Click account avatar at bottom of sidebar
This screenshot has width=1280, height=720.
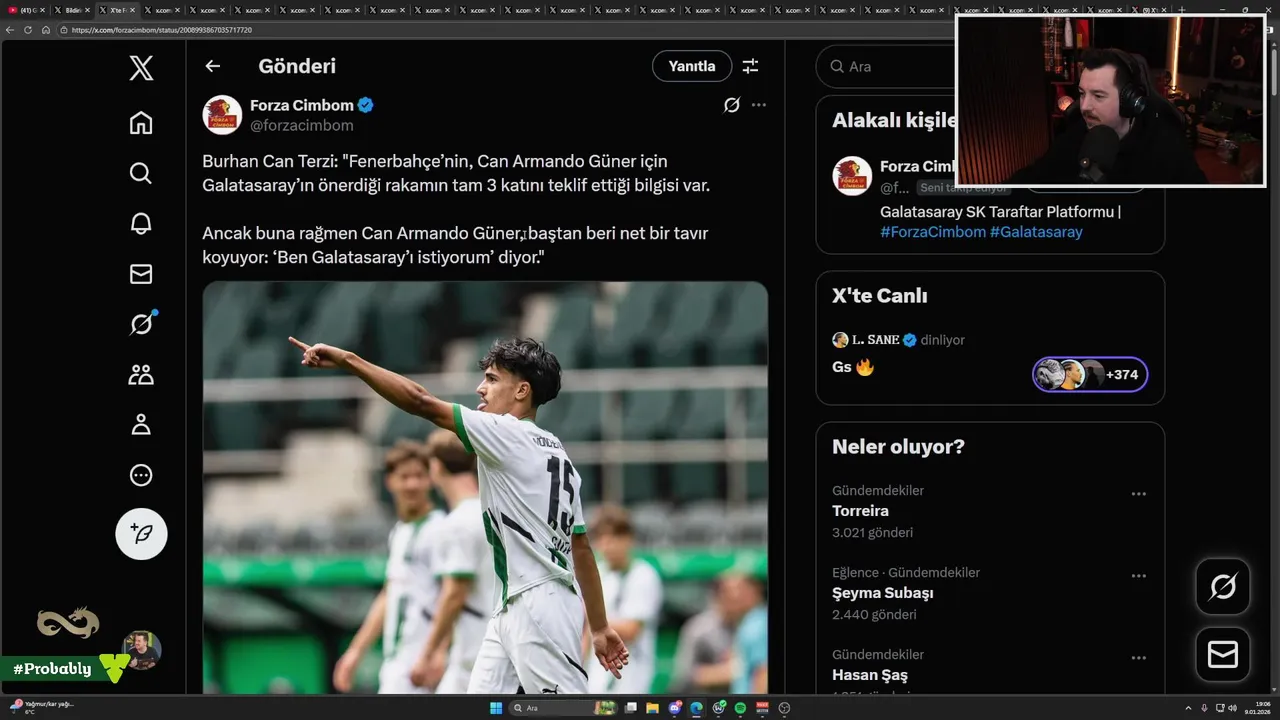[141, 650]
